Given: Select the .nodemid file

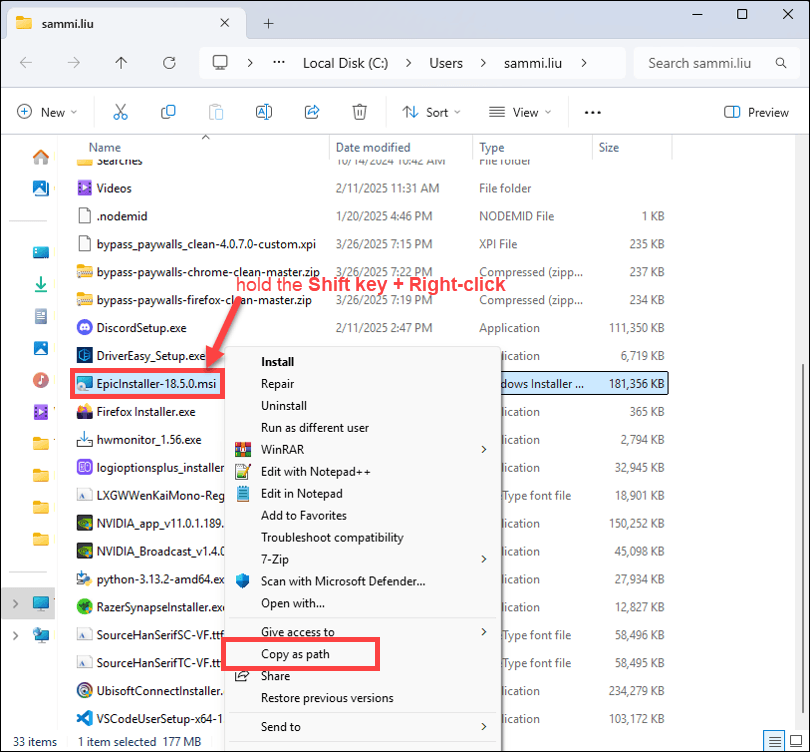Looking at the screenshot, I should coord(122,216).
